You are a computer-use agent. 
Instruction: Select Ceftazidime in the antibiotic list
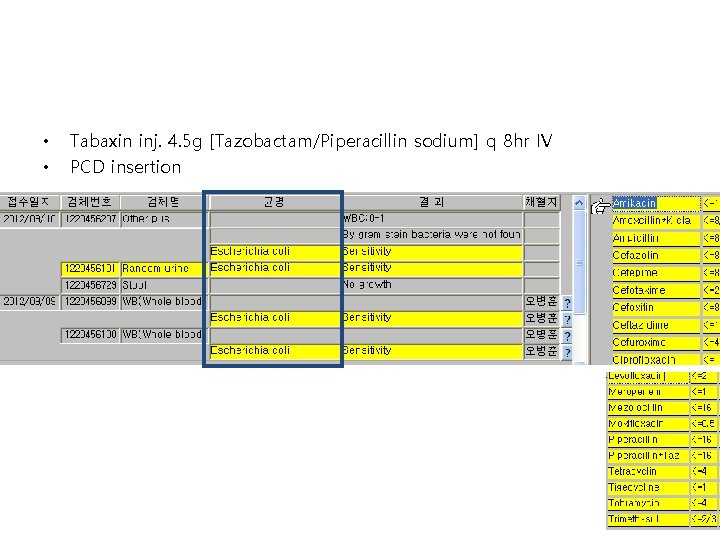(x=656, y=326)
